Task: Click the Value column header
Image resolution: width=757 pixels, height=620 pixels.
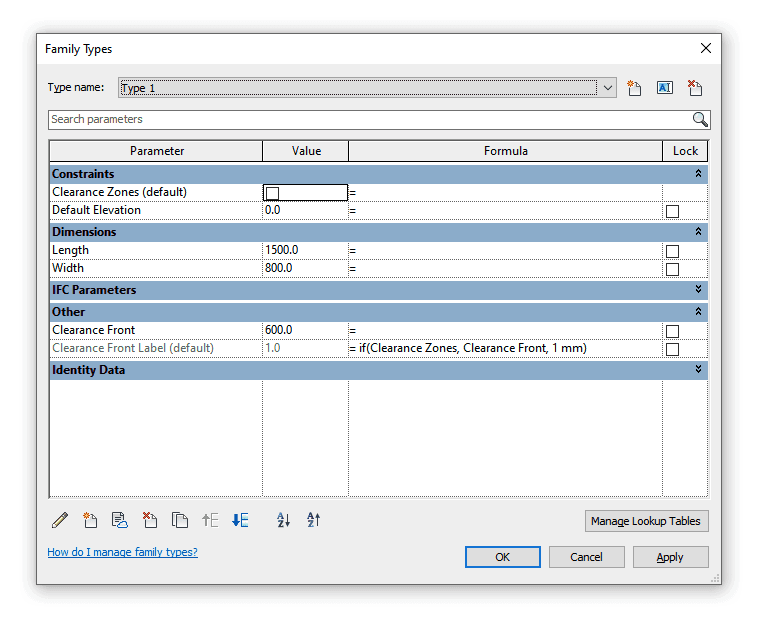Action: click(306, 151)
